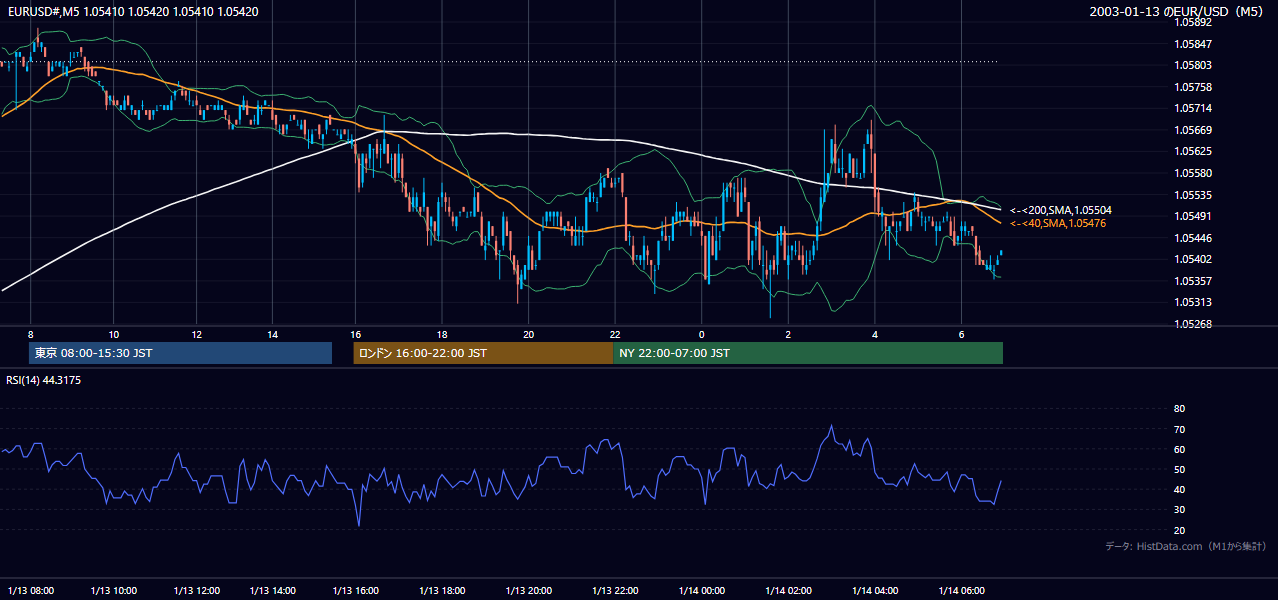Click price level 1.05625 on the axis
1278x600 pixels.
[1193, 152]
